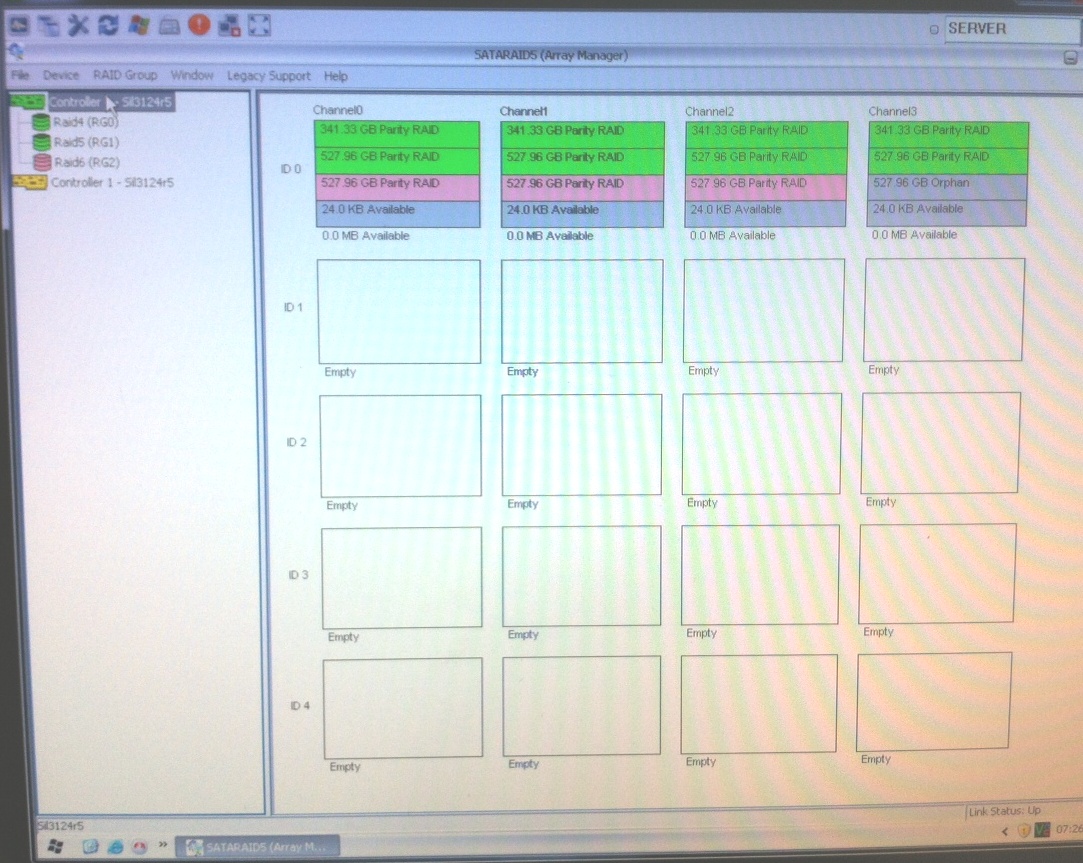1083x863 pixels.
Task: Open the Help menu
Action: (336, 76)
